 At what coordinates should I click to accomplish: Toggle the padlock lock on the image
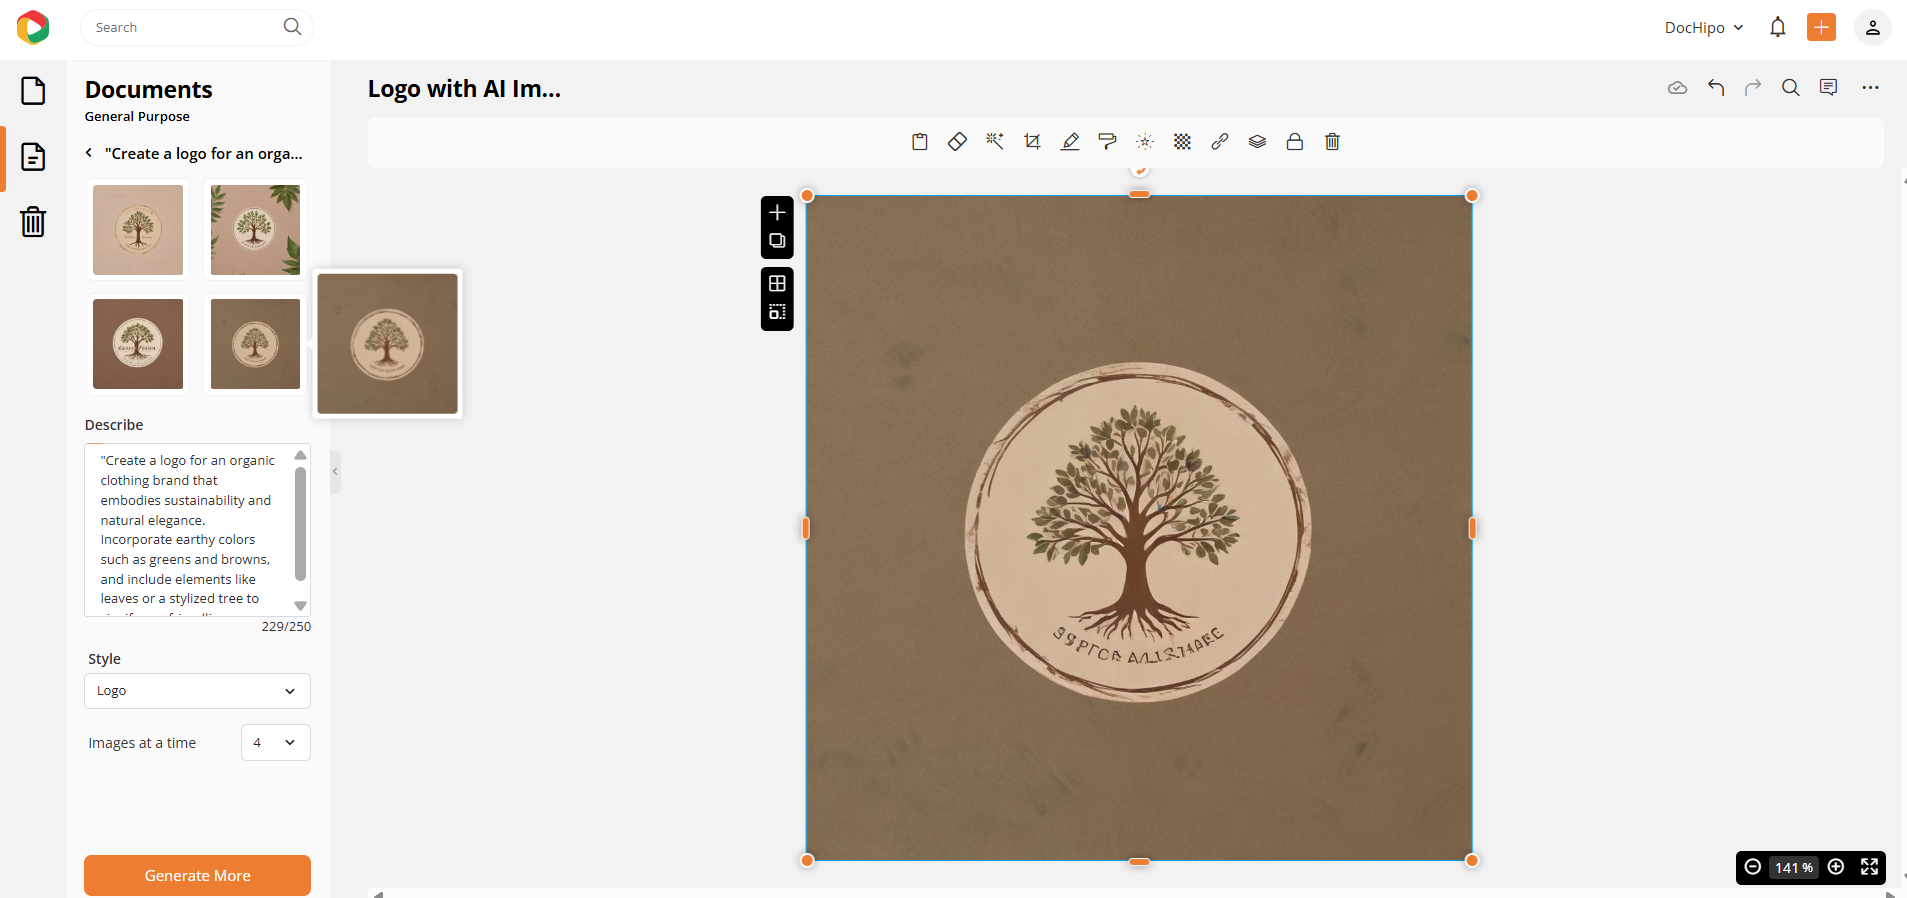[x=1295, y=142]
